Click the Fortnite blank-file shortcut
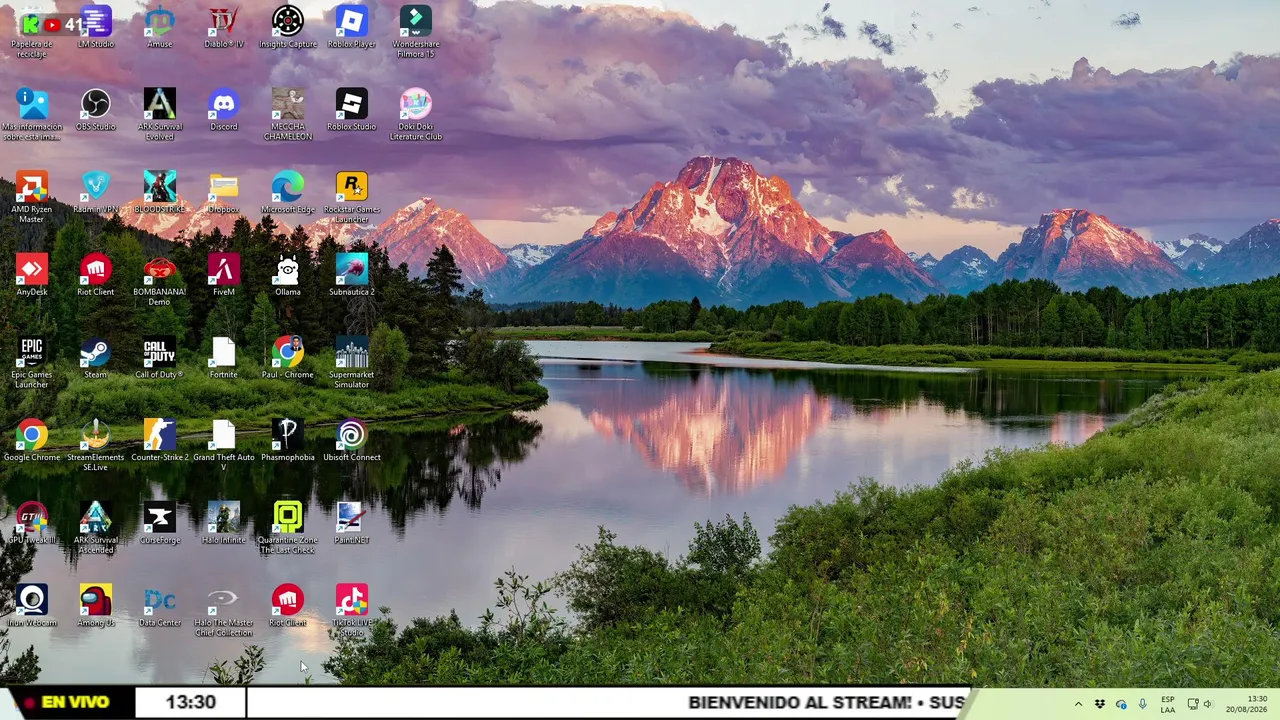 point(224,358)
